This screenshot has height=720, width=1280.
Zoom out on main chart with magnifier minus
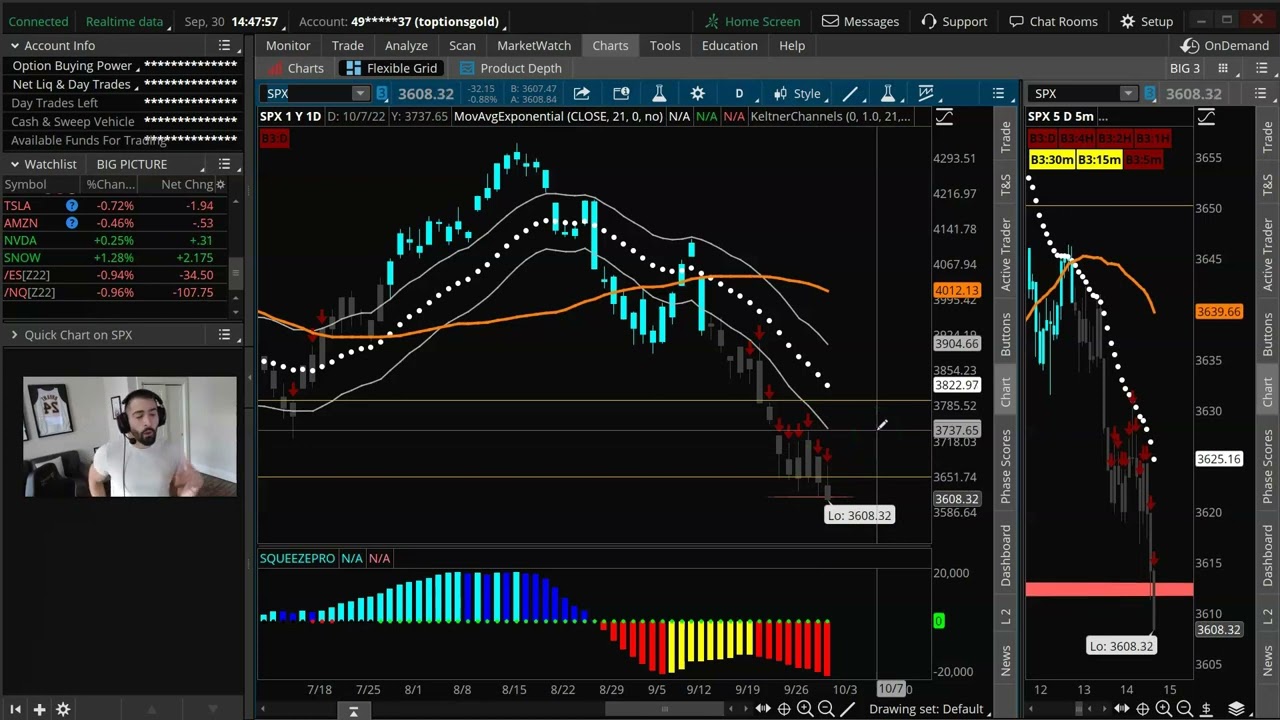[826, 709]
